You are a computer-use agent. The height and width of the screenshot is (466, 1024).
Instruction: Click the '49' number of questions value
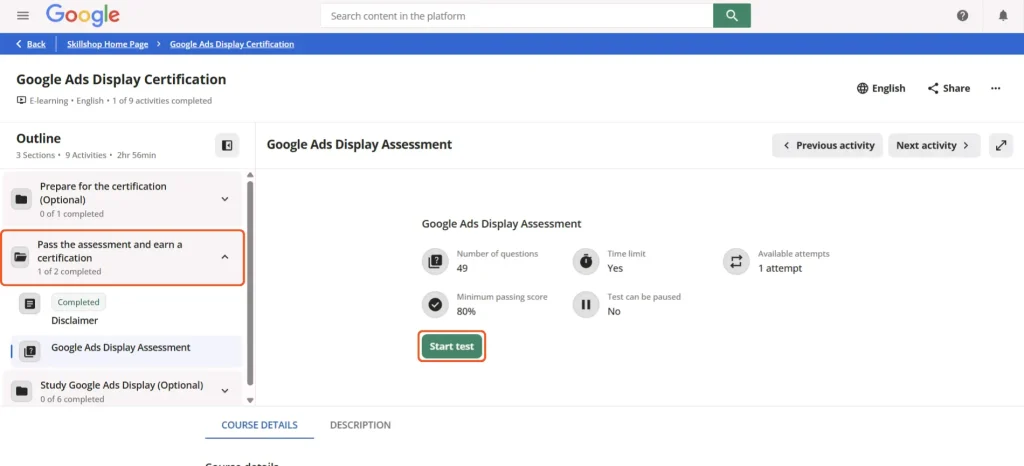coord(462,268)
